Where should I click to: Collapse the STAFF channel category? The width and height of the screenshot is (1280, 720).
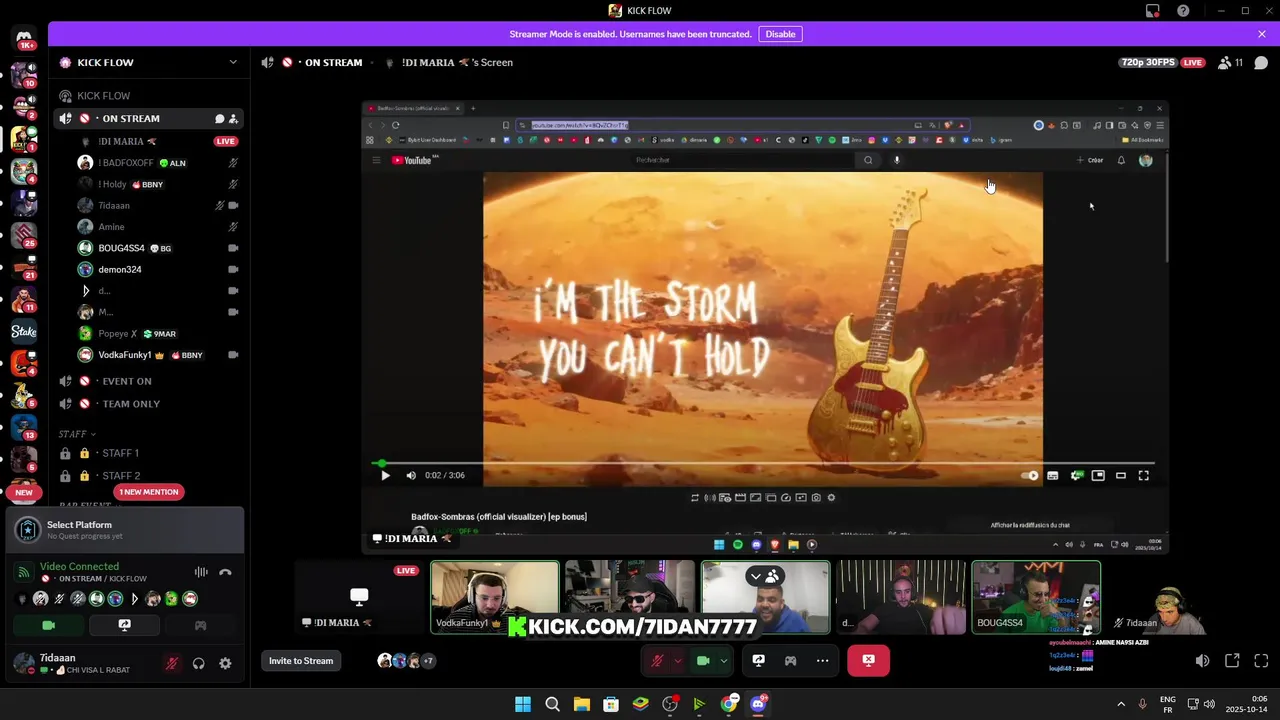[x=77, y=434]
